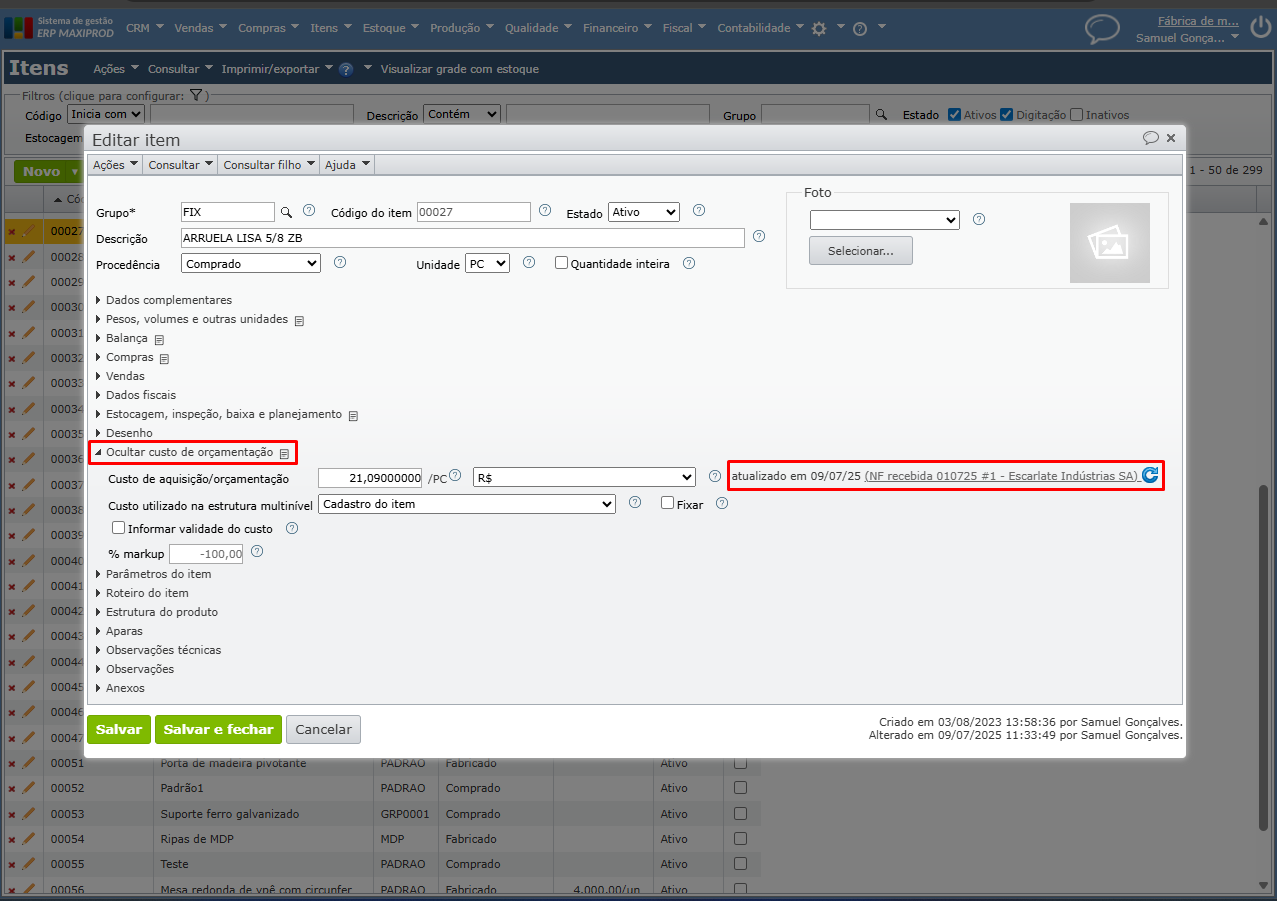Screen dimensions: 1277x901
Task: Enable the Fixar checkbox
Action: click(x=667, y=503)
